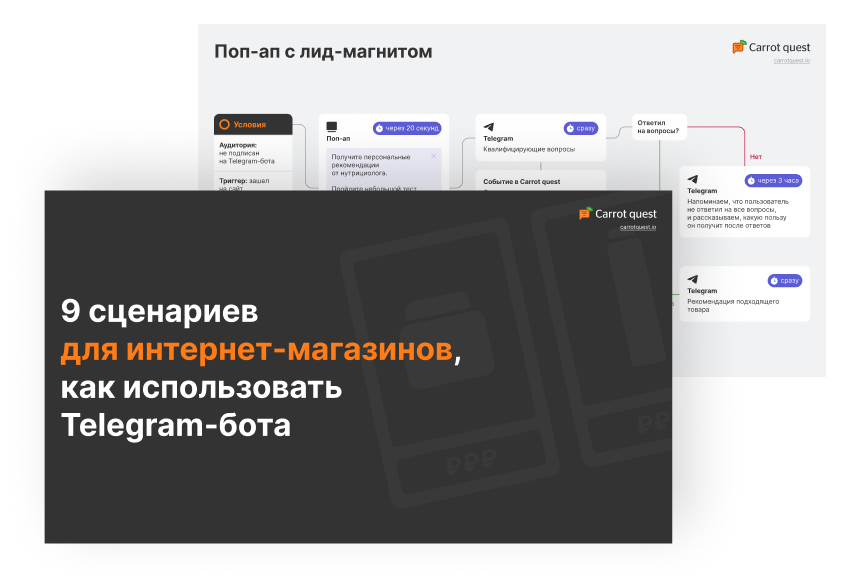
Task: Select the Условия block header
Action: [253, 124]
